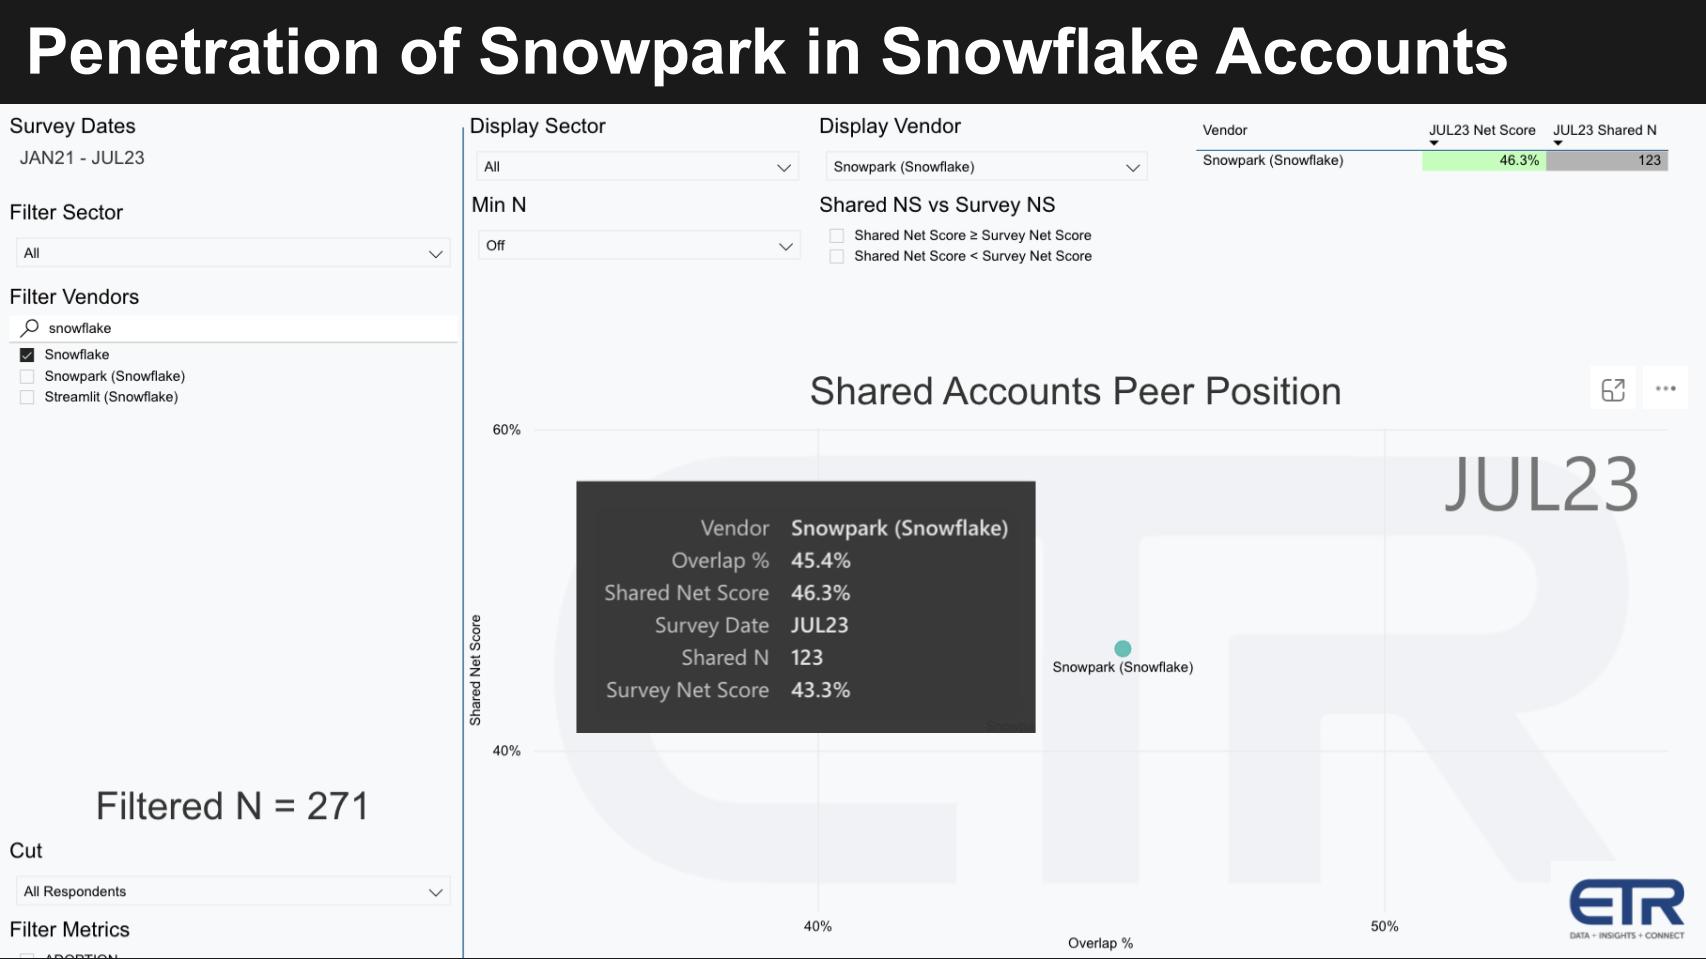Enable Shared Net Score ≥ Survey Net Score

pos(836,235)
